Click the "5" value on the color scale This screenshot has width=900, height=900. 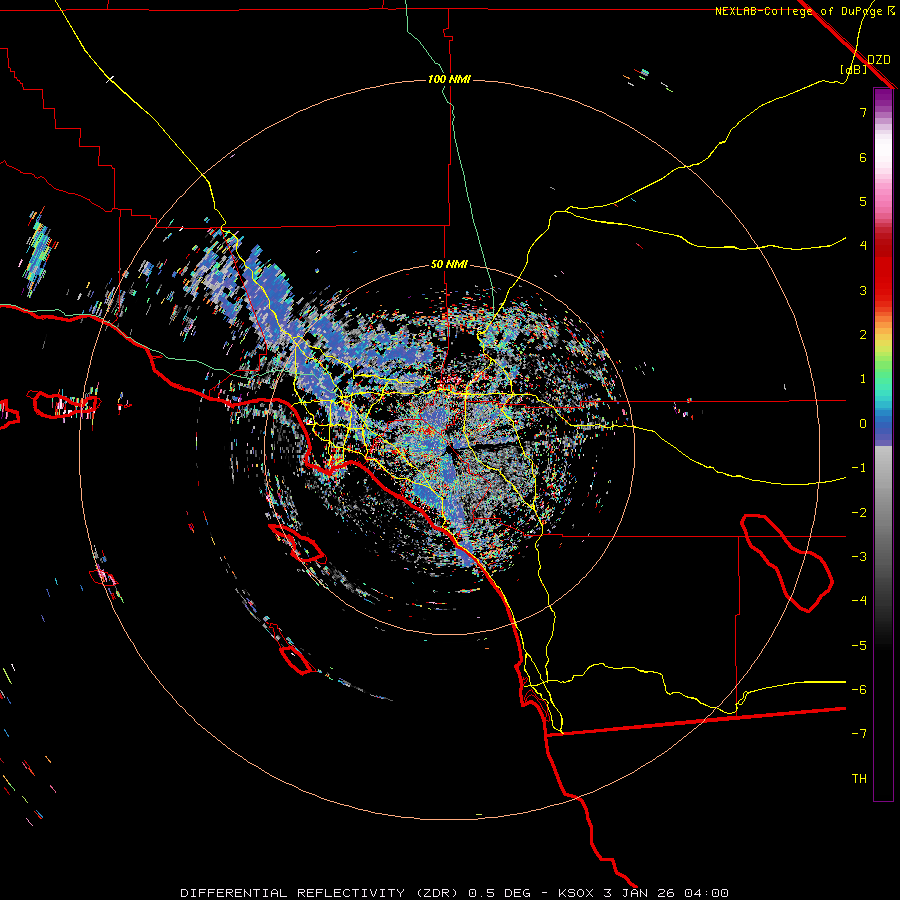[863, 201]
